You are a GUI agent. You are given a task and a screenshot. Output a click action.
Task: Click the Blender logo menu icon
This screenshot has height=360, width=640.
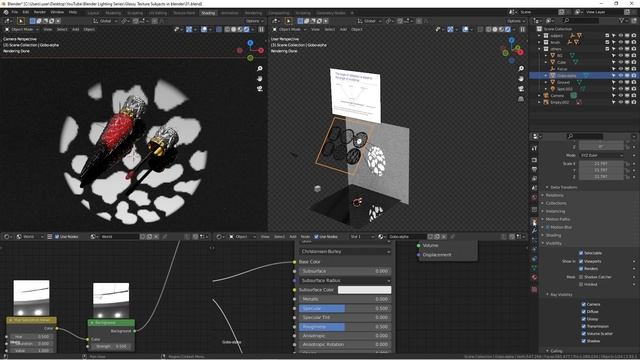point(6,12)
